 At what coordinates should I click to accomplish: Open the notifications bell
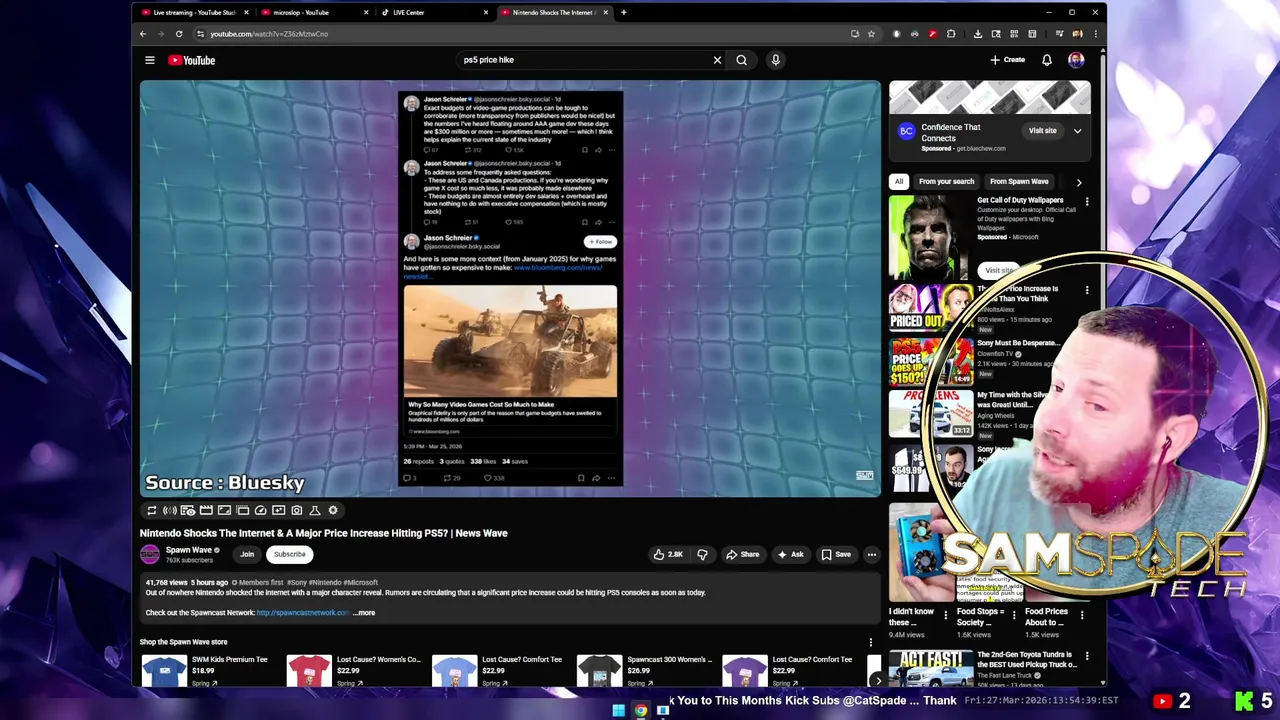point(1047,60)
